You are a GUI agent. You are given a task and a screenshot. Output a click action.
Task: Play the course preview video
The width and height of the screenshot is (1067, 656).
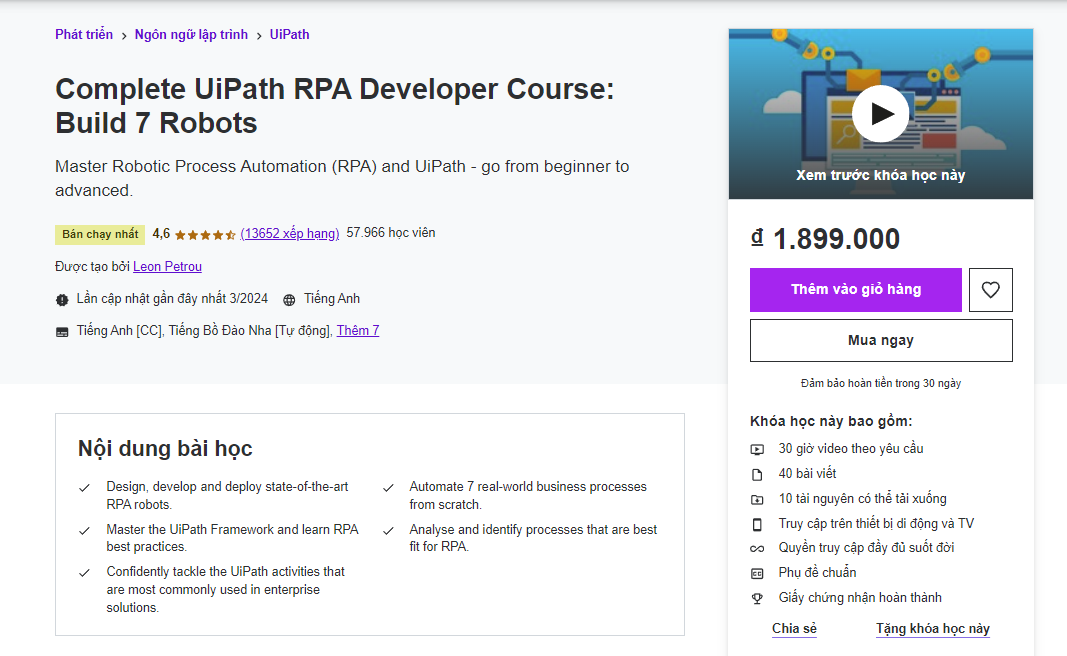pyautogui.click(x=879, y=113)
